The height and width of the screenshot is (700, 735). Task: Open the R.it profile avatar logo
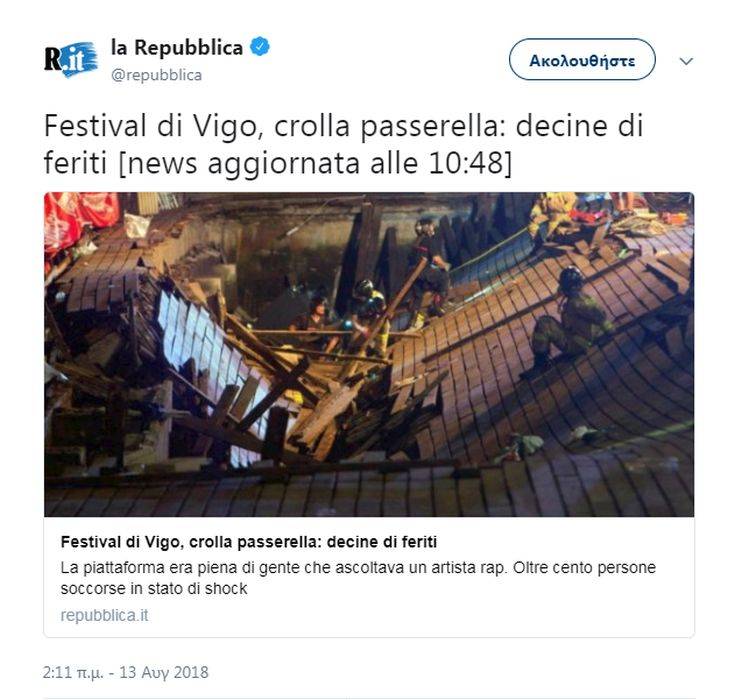coord(71,60)
